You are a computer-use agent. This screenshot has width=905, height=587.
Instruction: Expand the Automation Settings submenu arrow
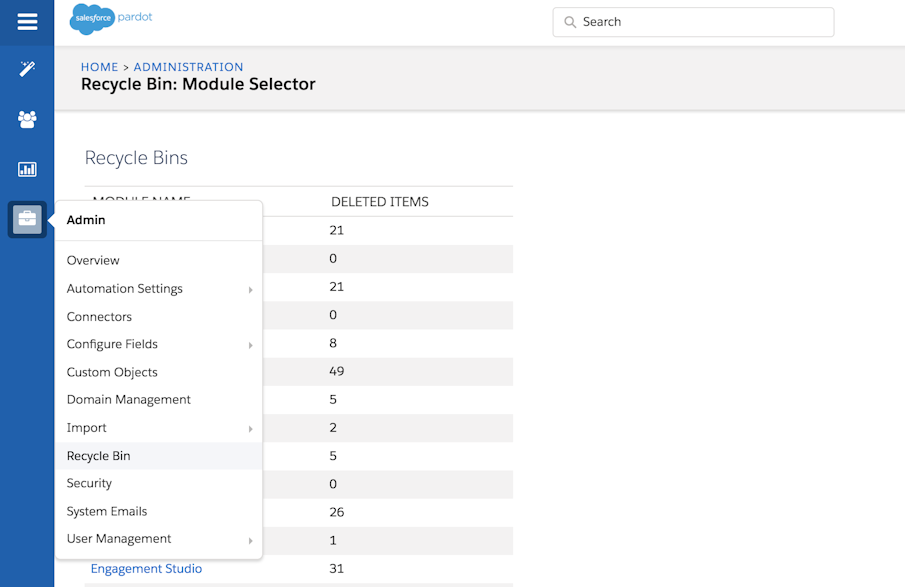(250, 290)
